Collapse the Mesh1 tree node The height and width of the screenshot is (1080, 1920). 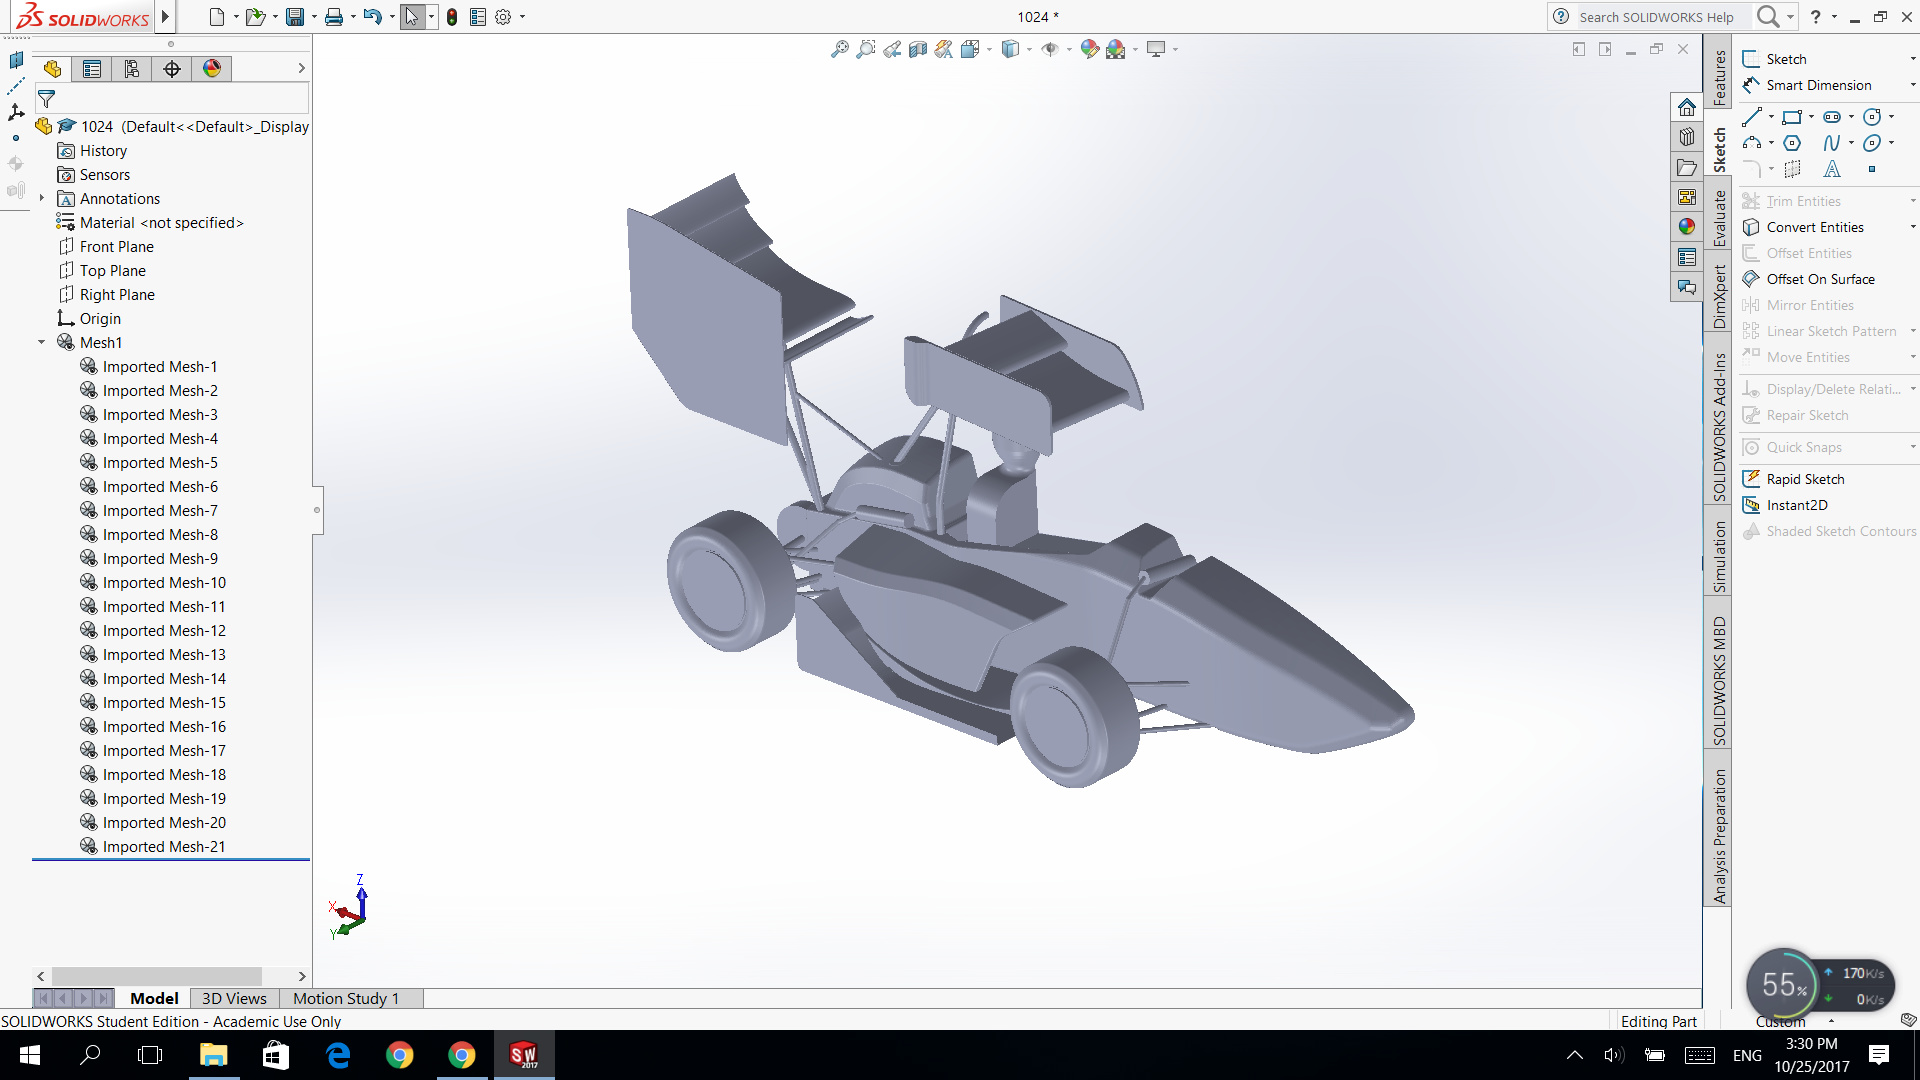click(42, 343)
